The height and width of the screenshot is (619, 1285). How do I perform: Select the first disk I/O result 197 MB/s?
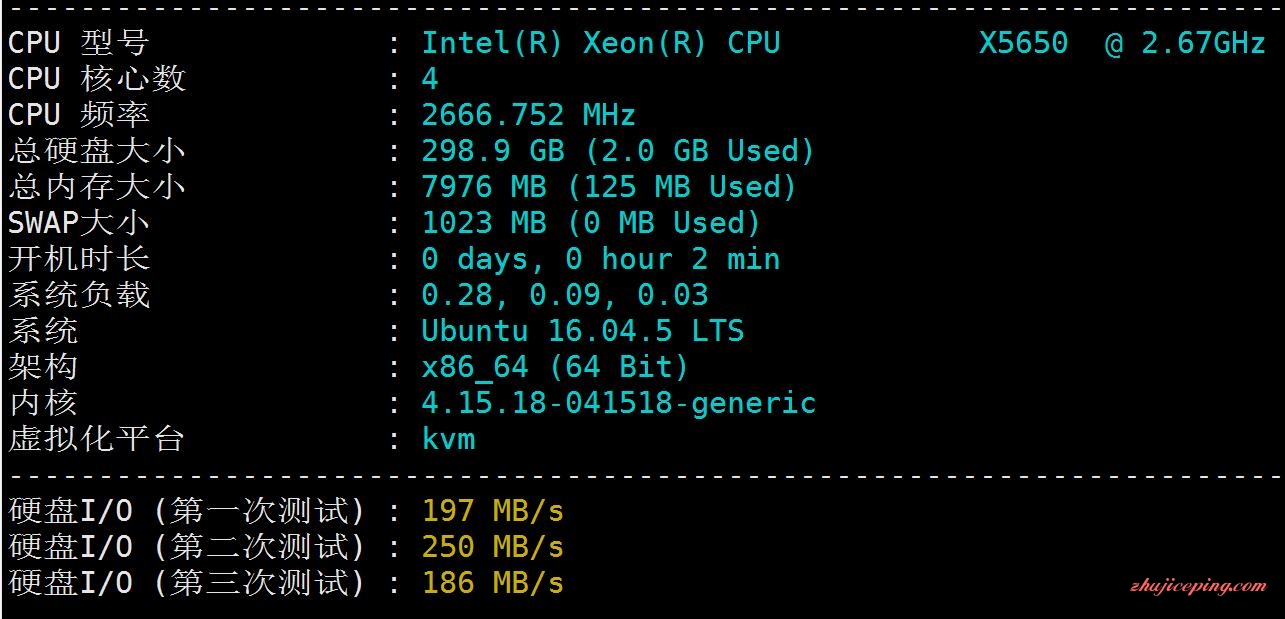coord(493,511)
